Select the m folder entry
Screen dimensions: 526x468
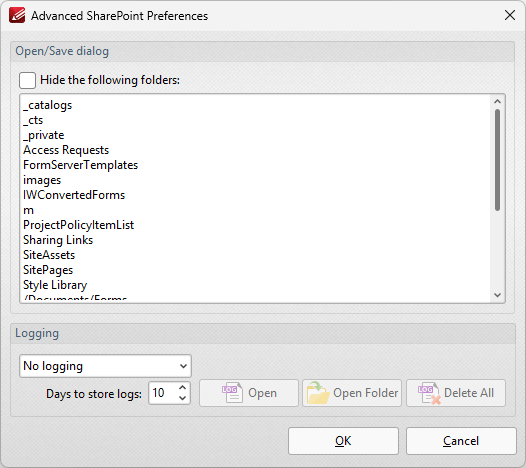29,210
